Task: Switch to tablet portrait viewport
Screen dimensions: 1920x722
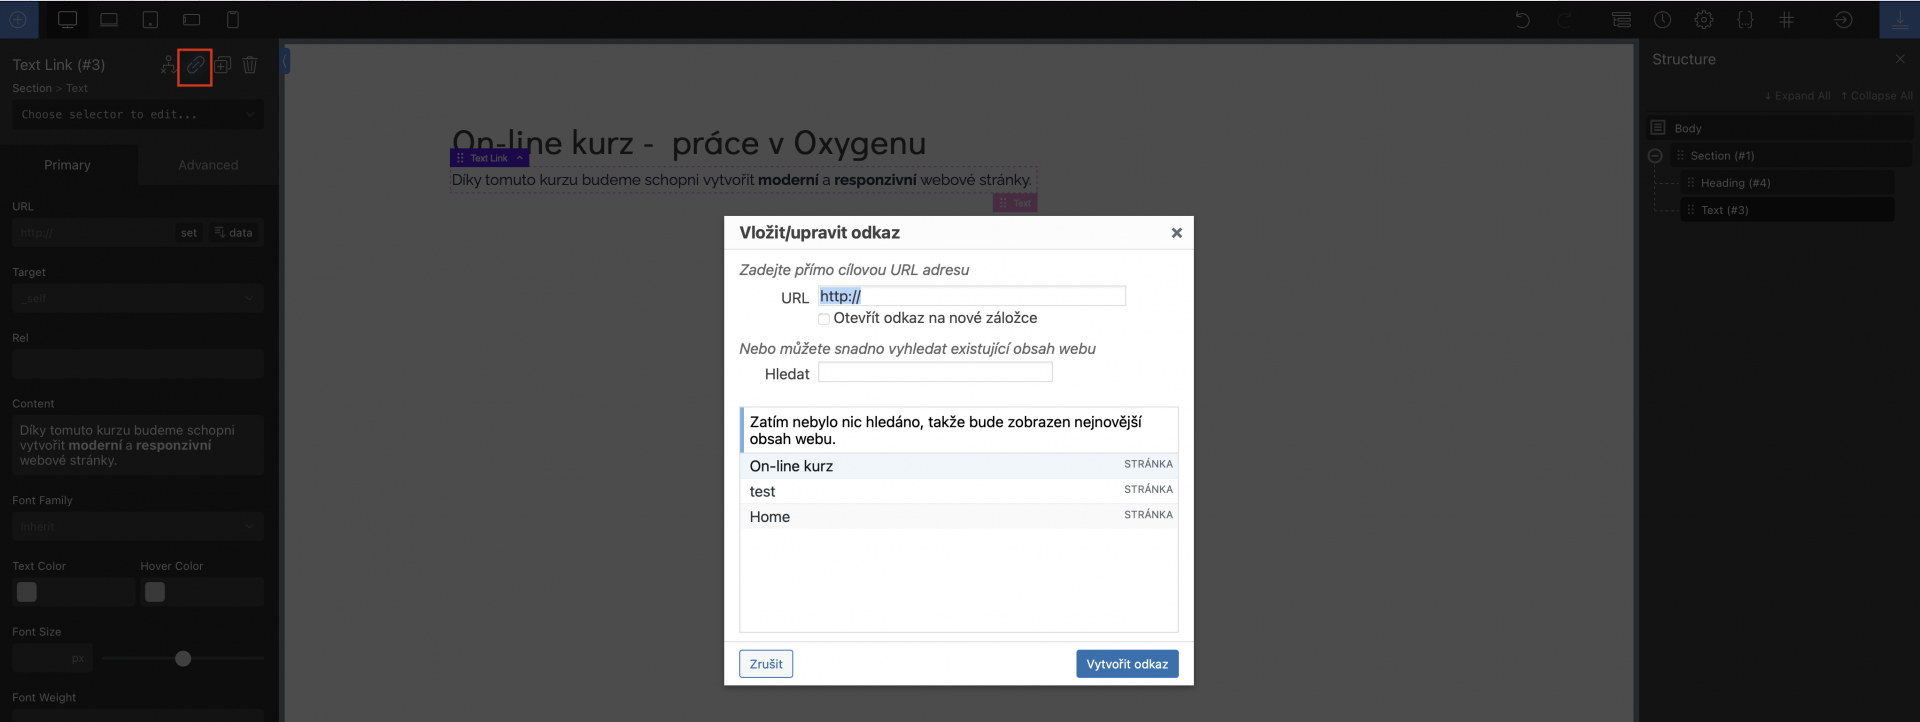Action: 150,20
